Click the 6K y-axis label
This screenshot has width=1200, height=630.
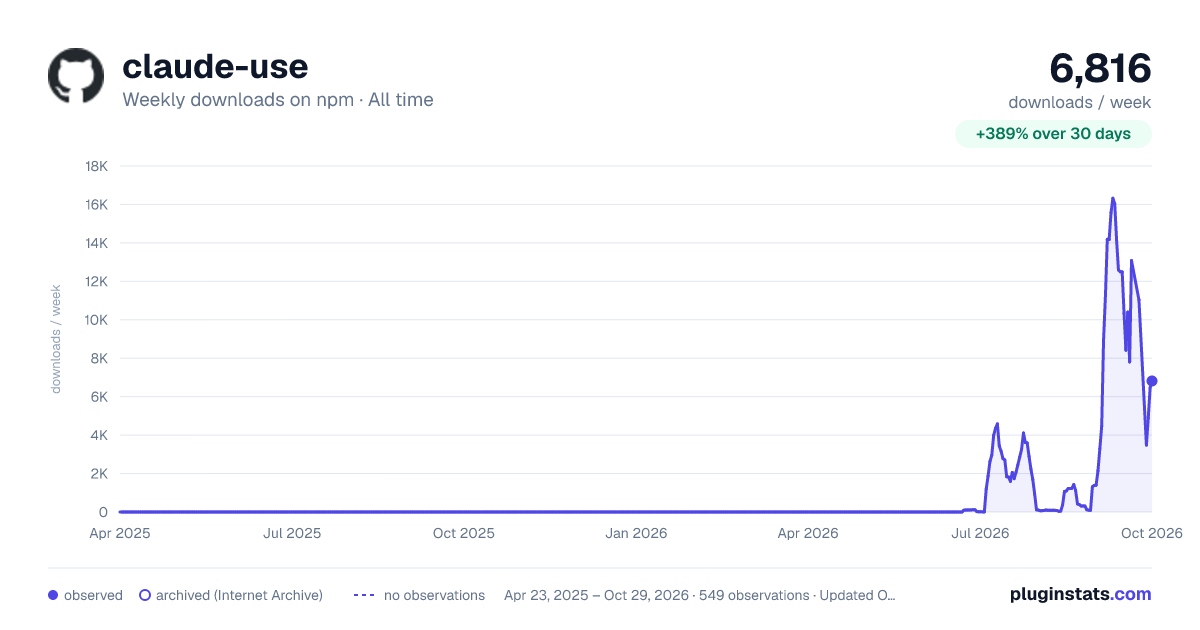click(x=100, y=397)
